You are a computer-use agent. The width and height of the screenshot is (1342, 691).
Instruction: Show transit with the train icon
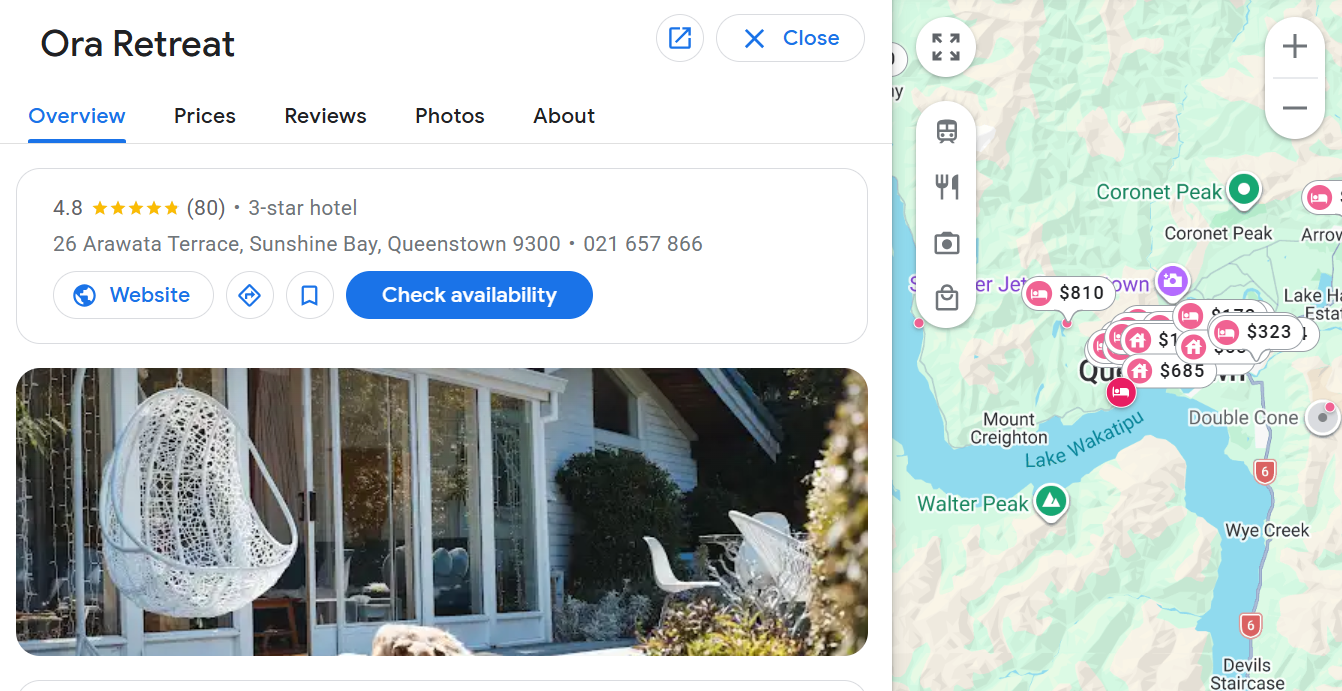pyautogui.click(x=947, y=131)
